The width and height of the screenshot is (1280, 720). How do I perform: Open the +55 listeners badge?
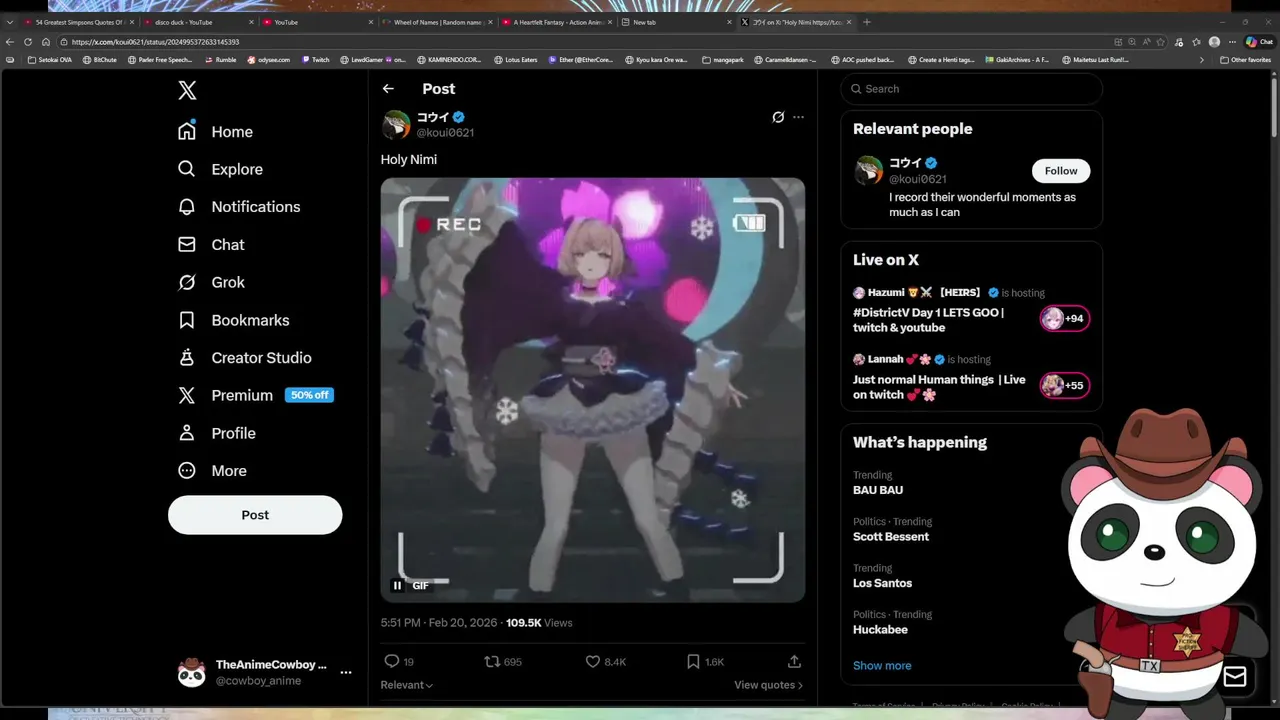(1064, 385)
